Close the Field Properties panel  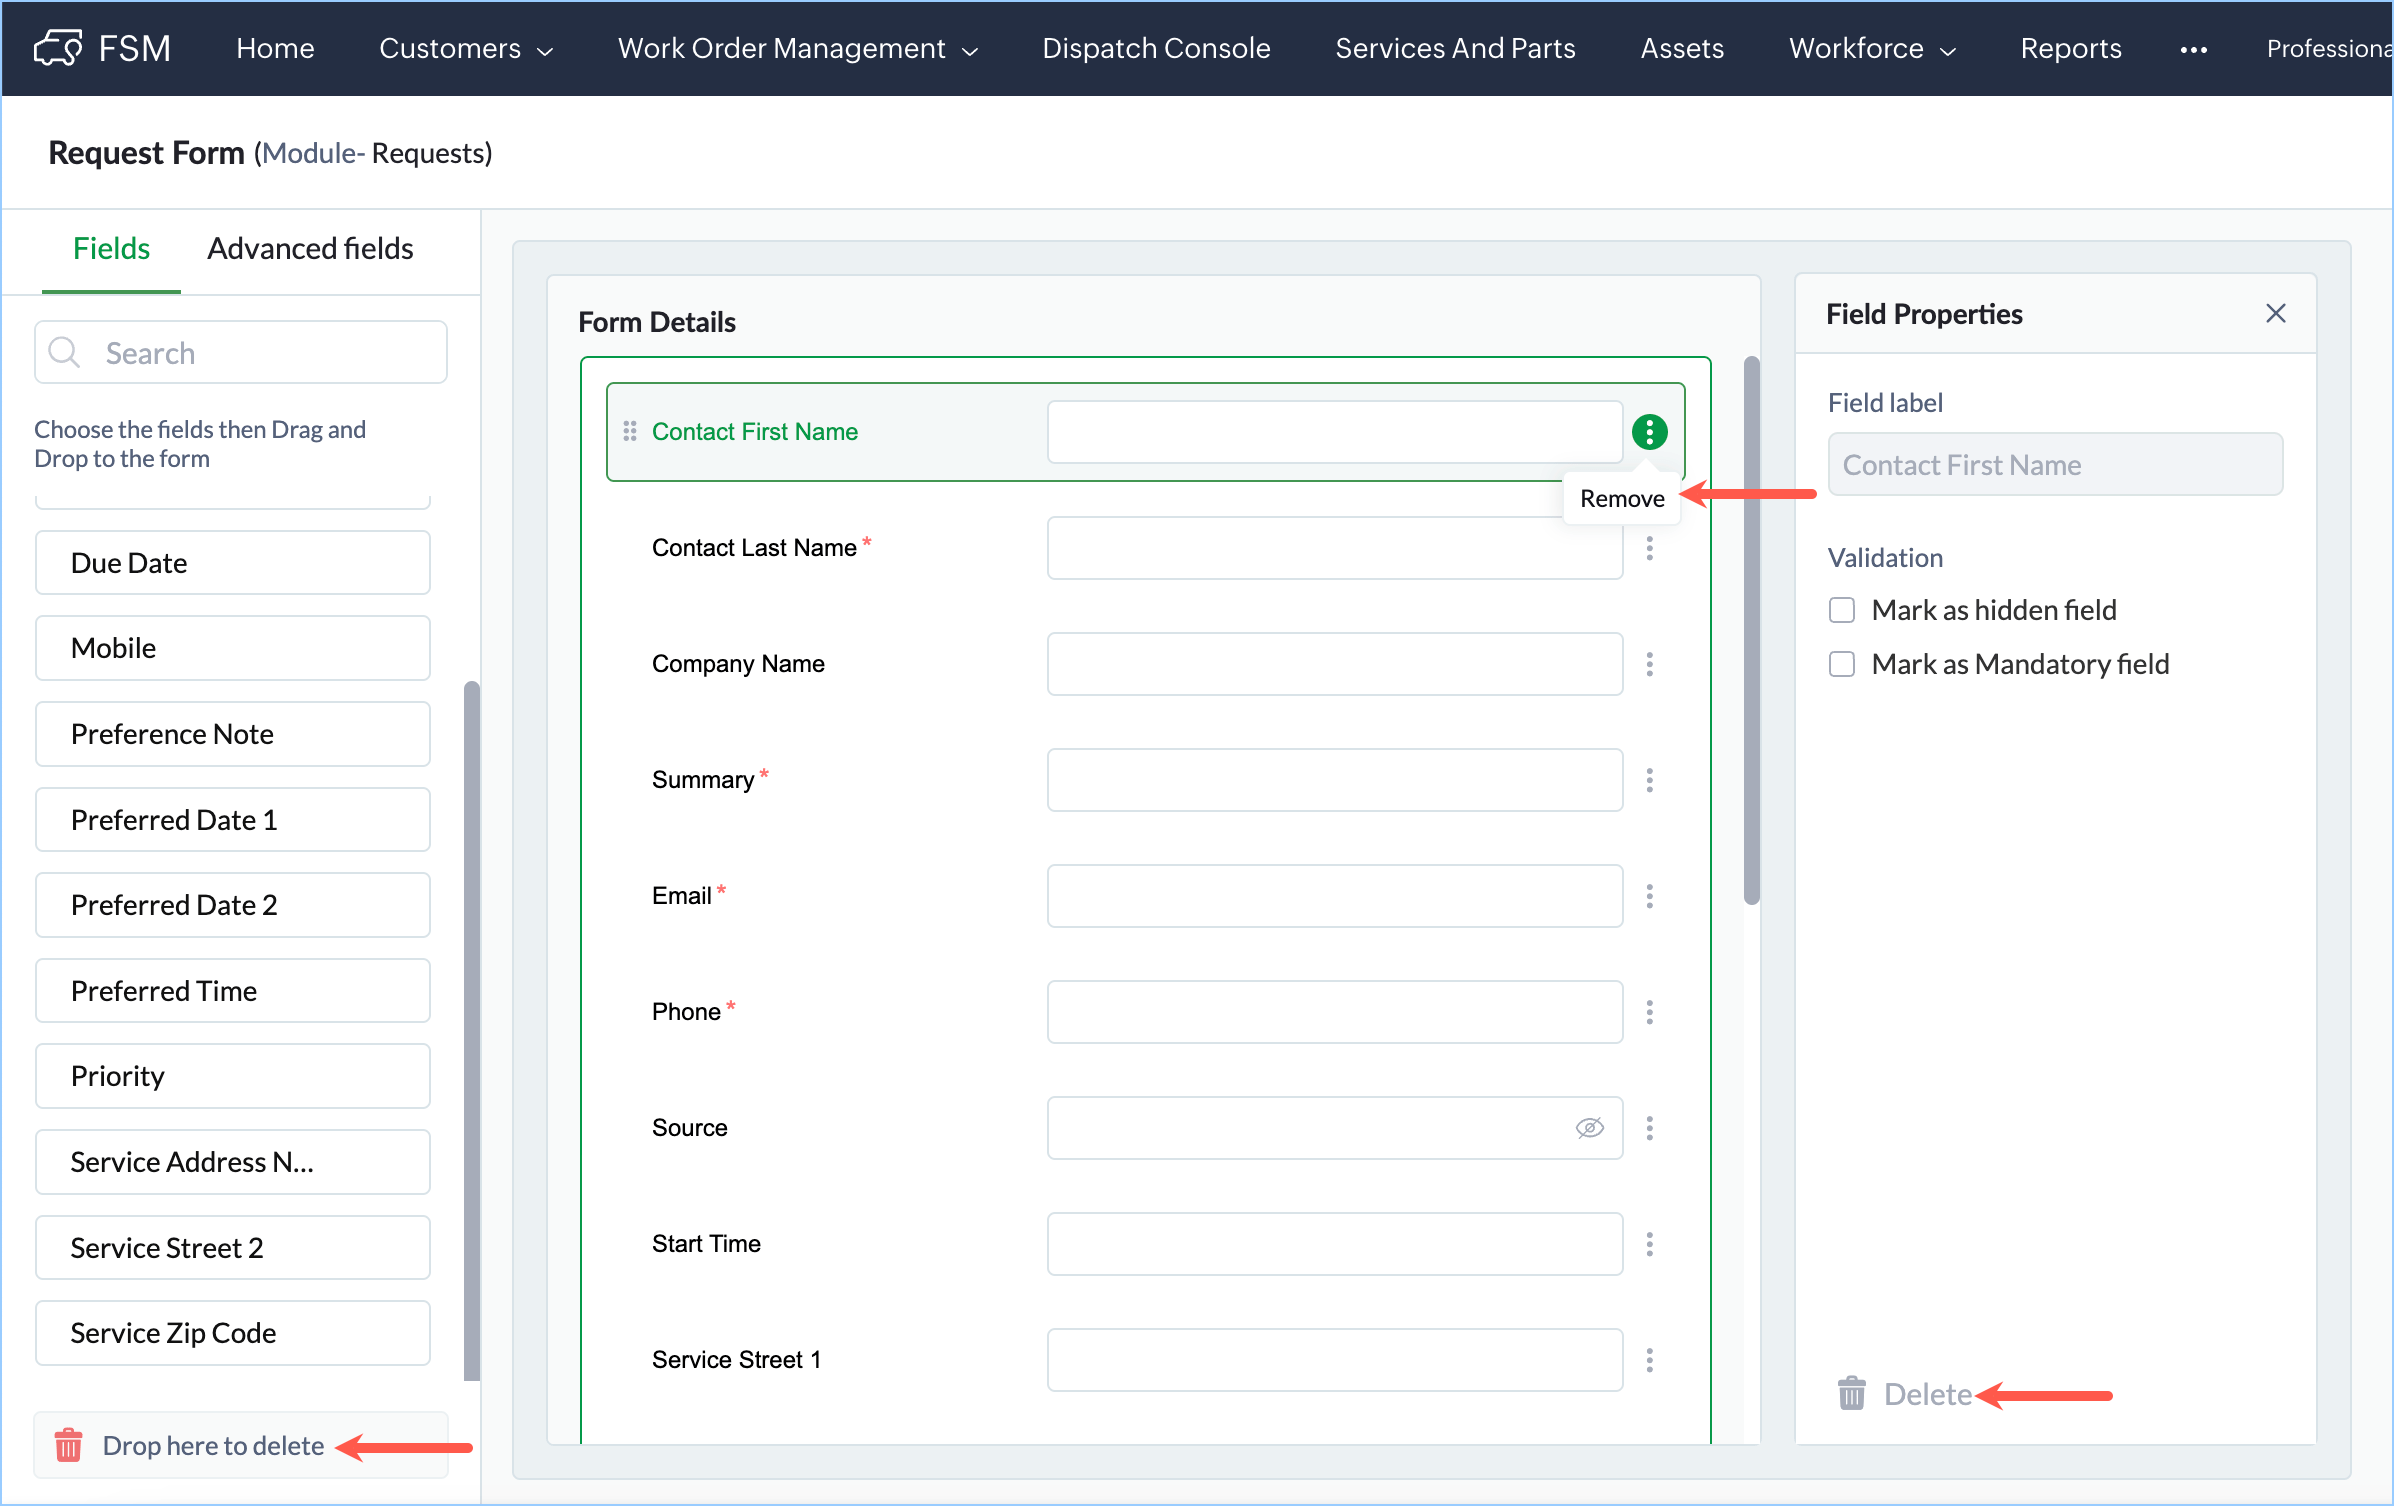point(2275,314)
